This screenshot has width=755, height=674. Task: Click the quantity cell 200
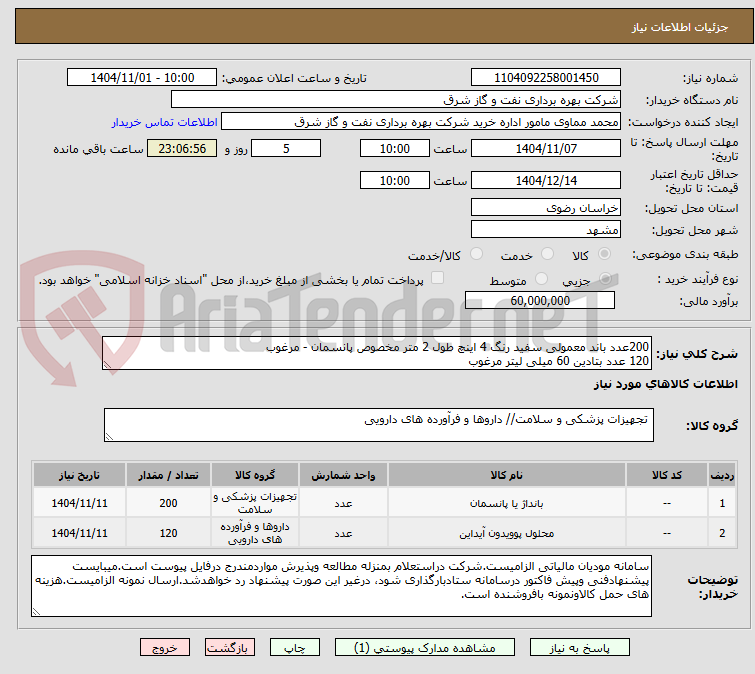coord(169,503)
